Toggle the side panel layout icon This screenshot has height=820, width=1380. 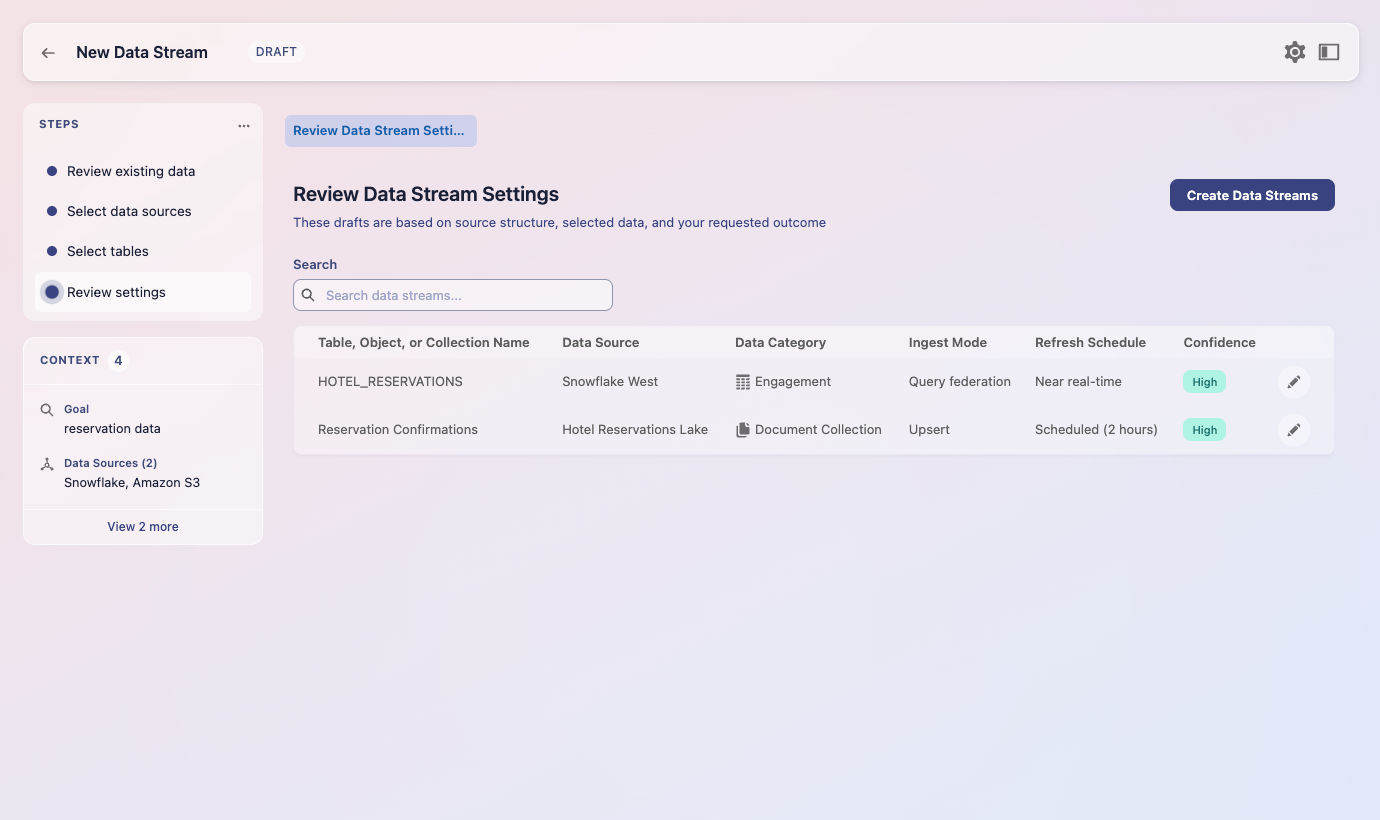[x=1329, y=52]
